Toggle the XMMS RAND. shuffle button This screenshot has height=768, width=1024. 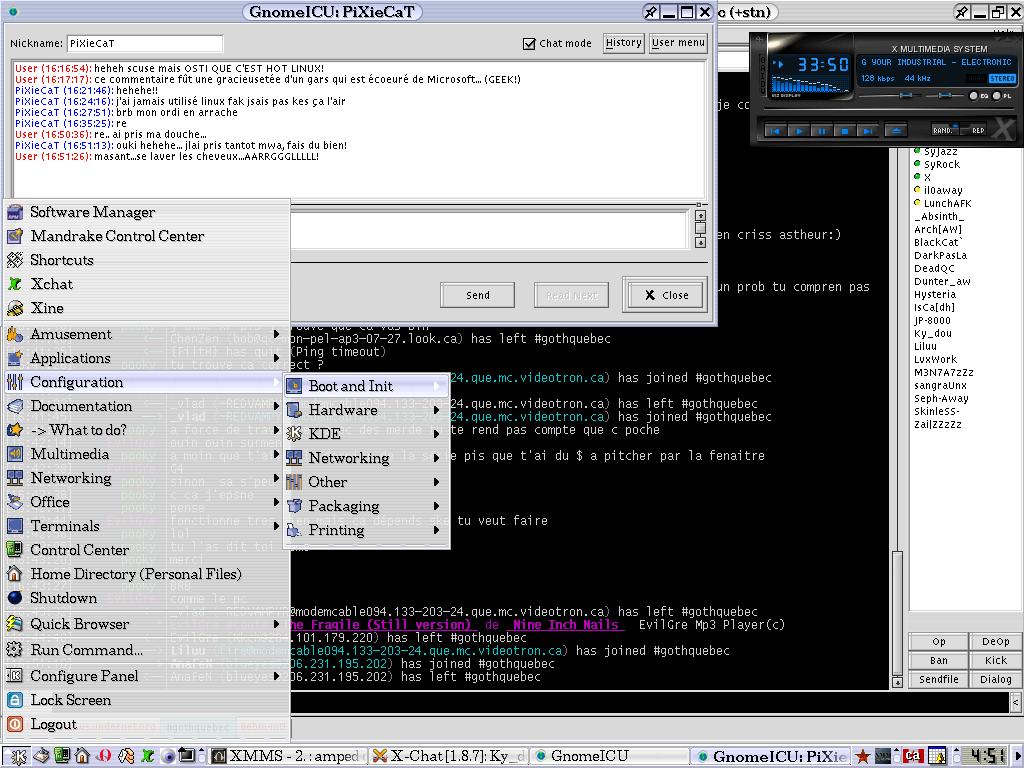pos(943,130)
